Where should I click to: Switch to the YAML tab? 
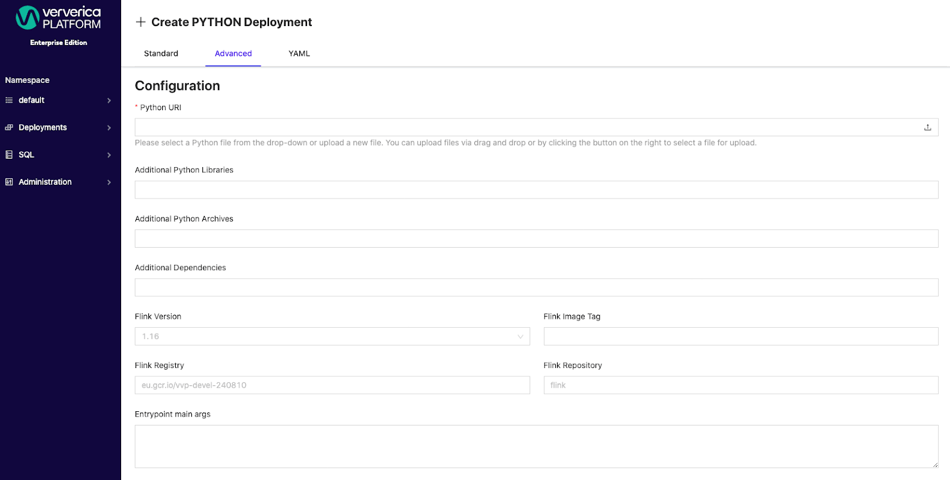299,53
